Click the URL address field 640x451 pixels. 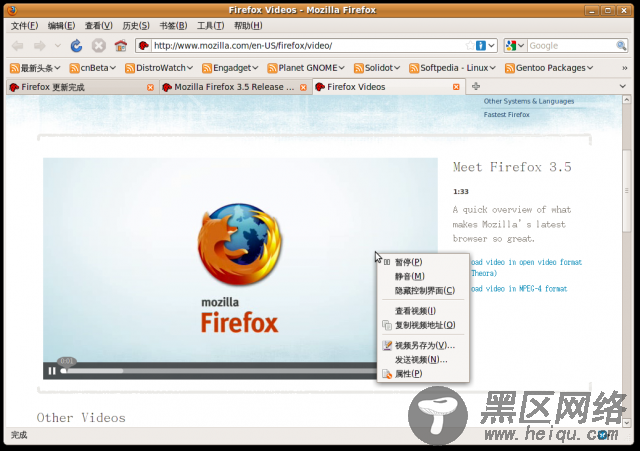308,46
